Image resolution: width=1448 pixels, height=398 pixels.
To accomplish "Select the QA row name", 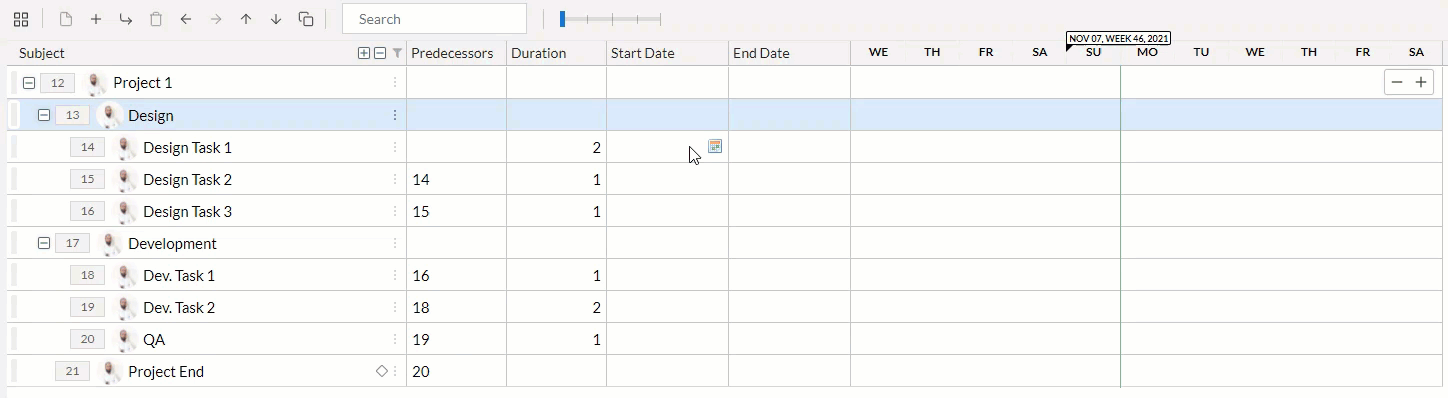I will click(x=154, y=339).
